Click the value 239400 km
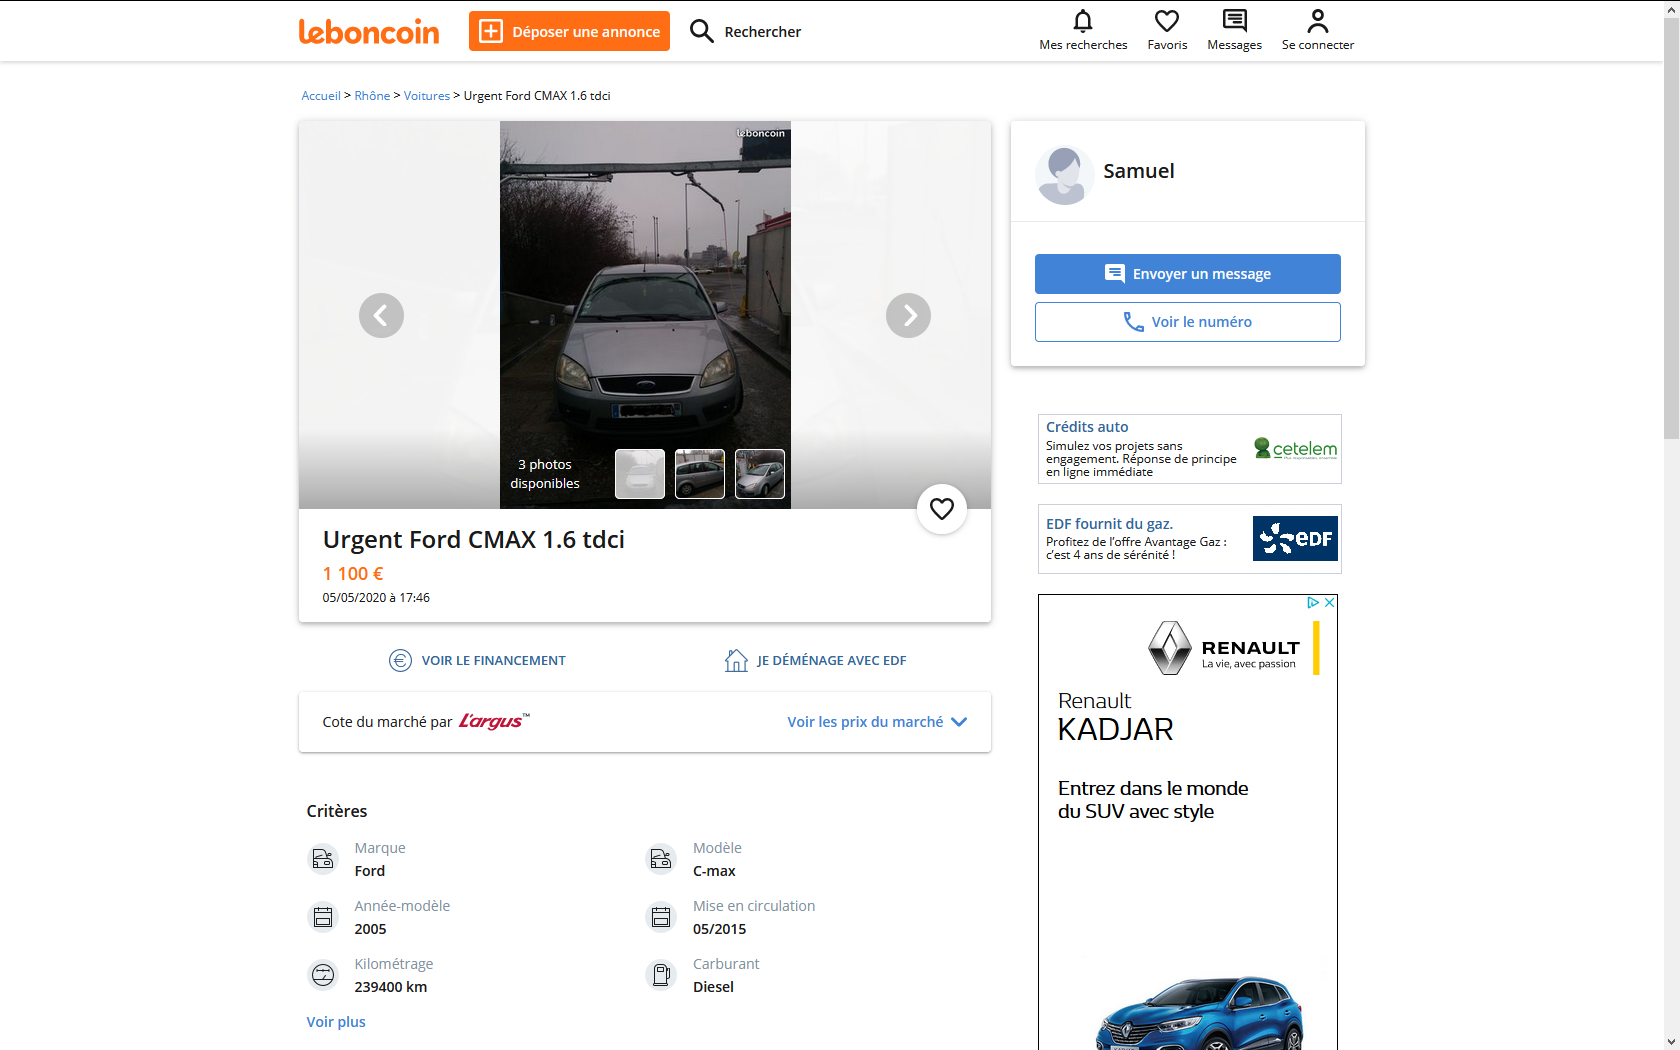The height and width of the screenshot is (1050, 1680). [391, 987]
